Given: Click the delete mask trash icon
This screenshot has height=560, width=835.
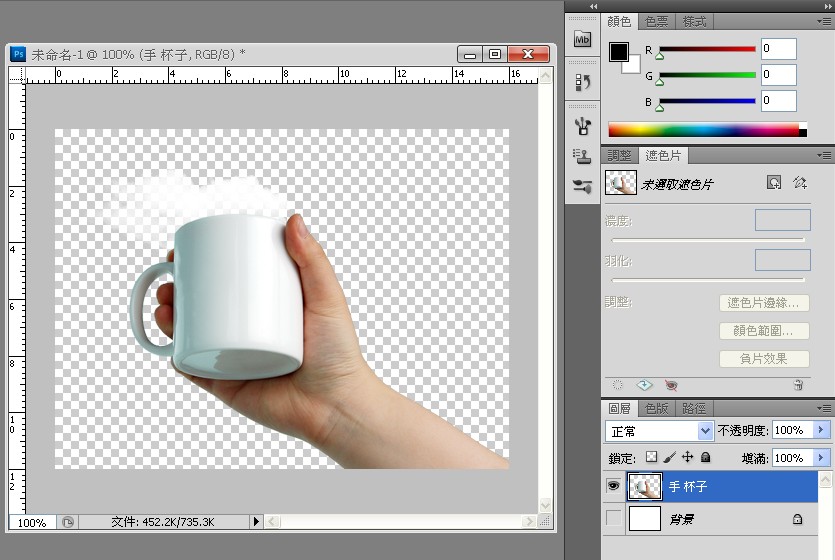Looking at the screenshot, I should coord(798,384).
